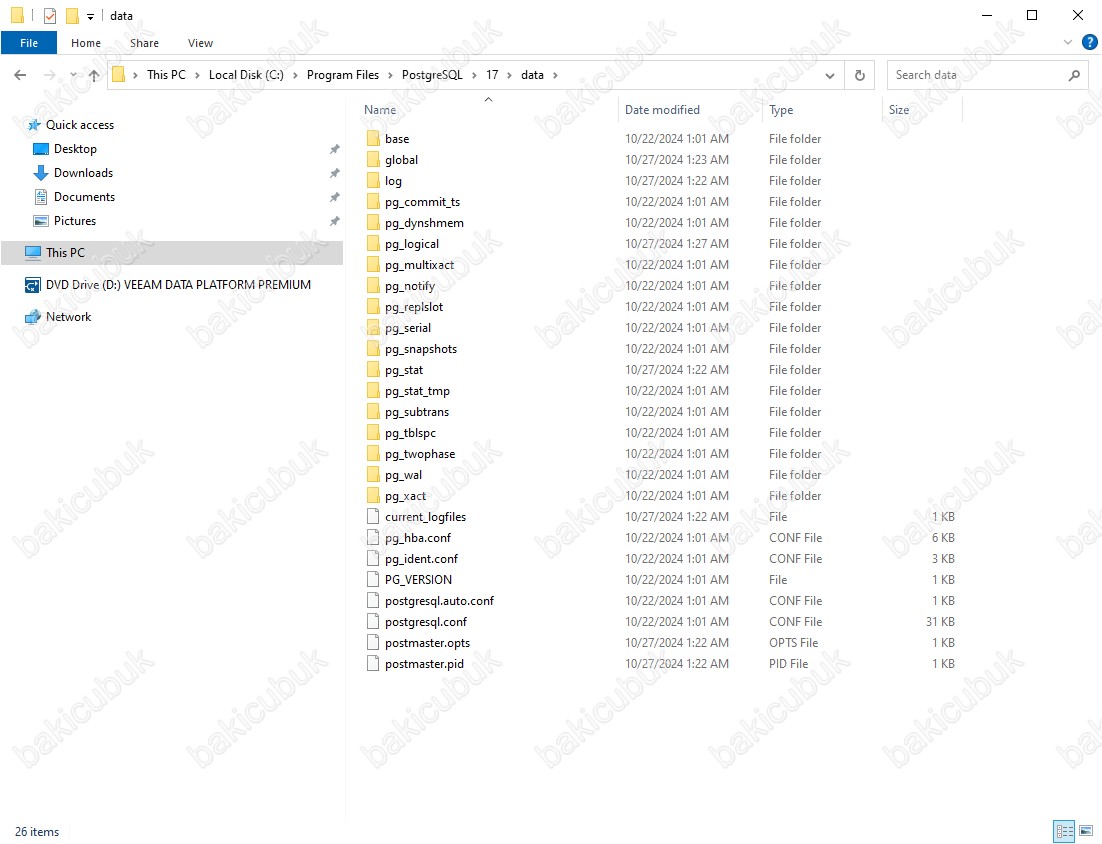1102x844 pixels.
Task: Open the File menu
Action: point(29,43)
